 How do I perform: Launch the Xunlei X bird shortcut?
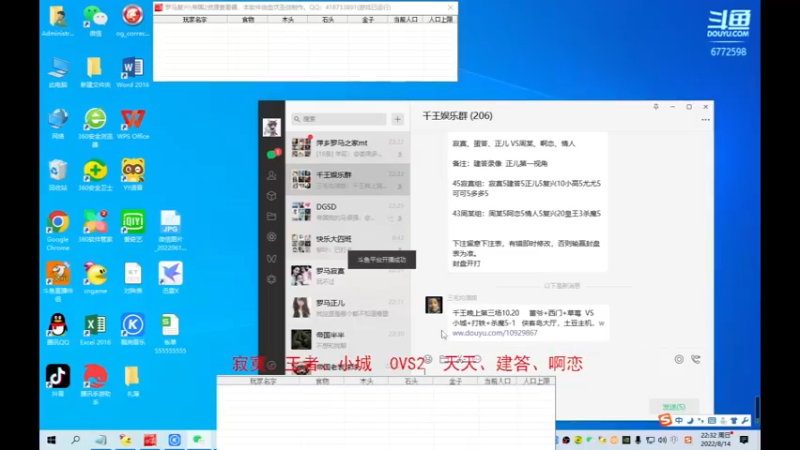pos(170,278)
